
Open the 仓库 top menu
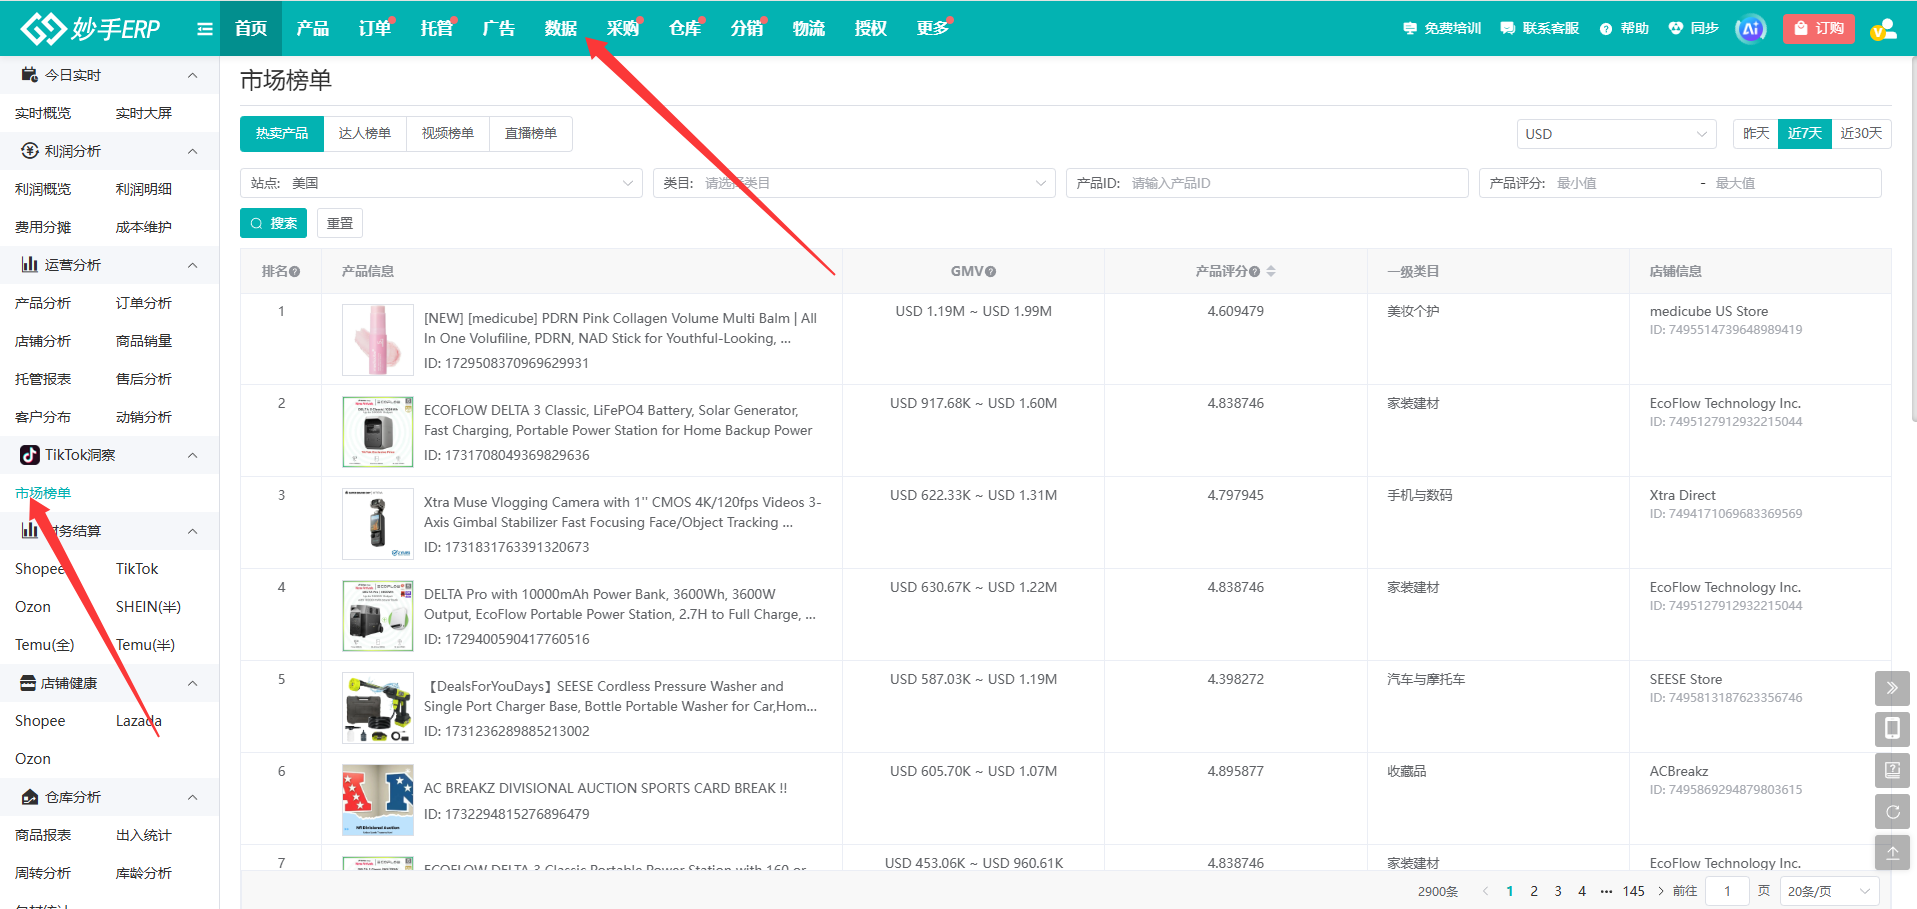coord(685,28)
